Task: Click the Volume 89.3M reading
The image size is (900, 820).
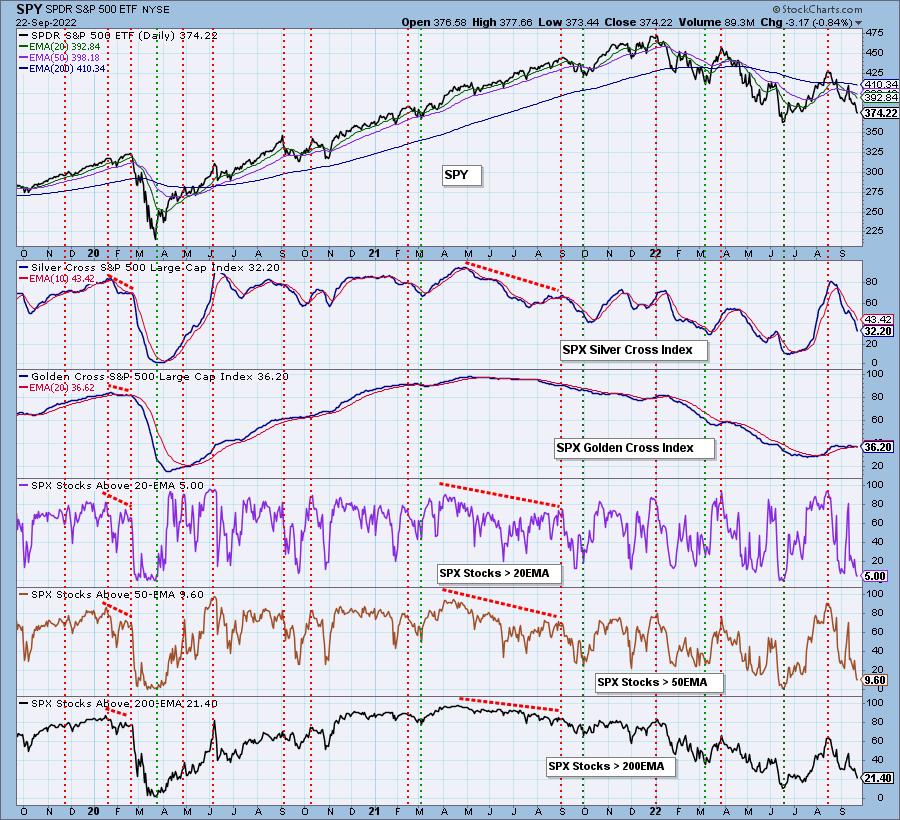Action: coord(716,22)
